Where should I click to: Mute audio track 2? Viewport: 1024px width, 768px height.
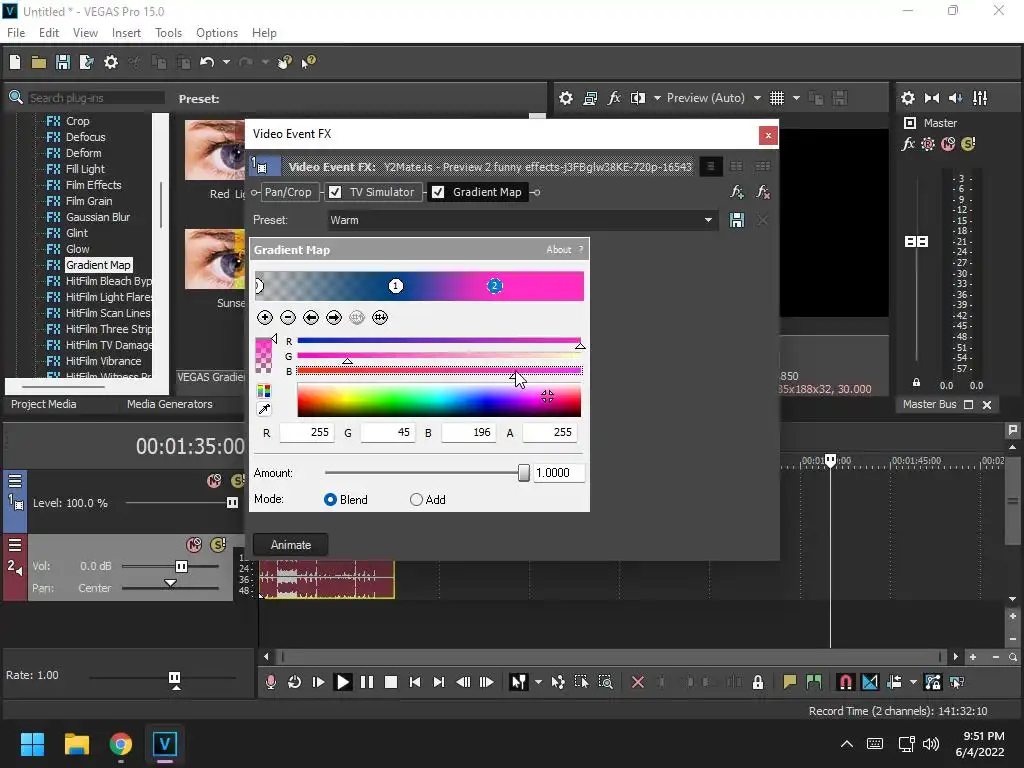click(194, 545)
